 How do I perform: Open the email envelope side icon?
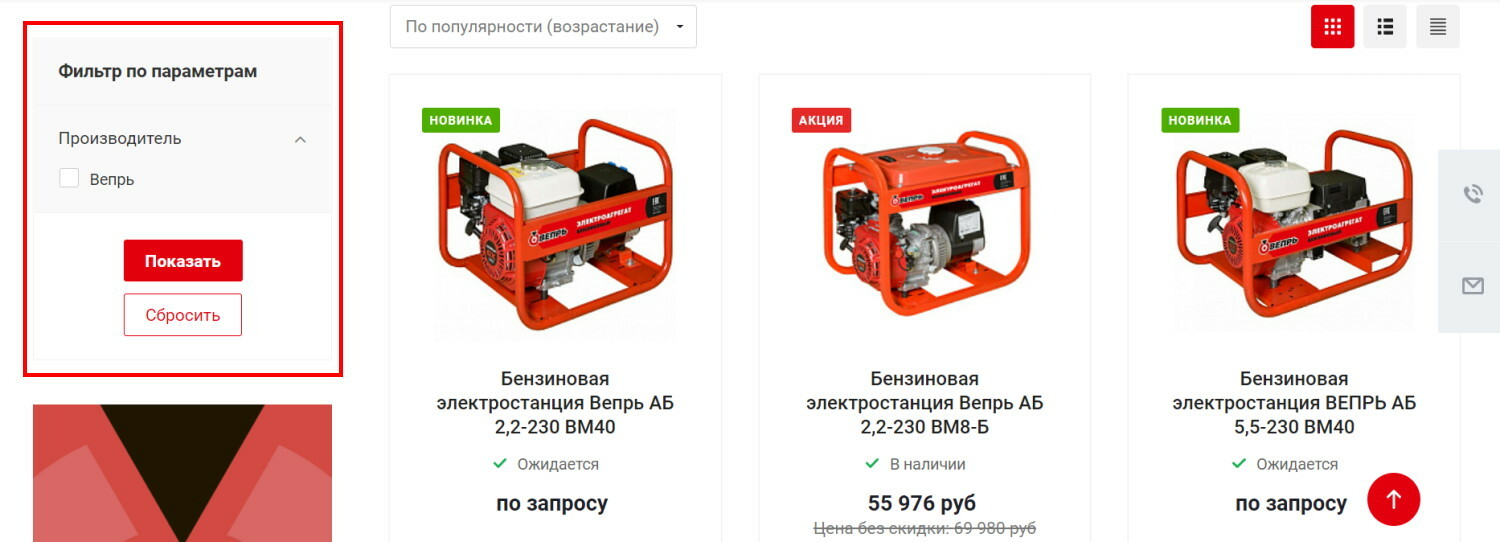(1472, 286)
